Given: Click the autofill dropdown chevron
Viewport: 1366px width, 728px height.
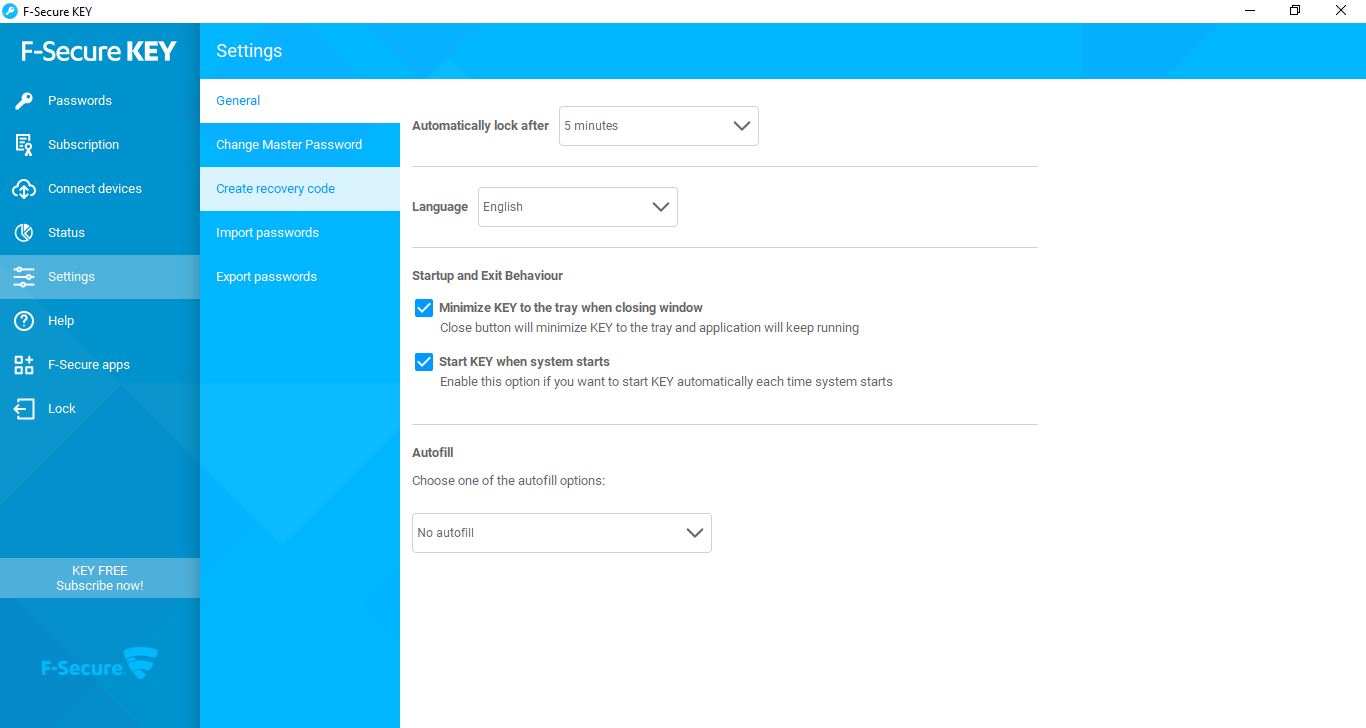Looking at the screenshot, I should (695, 533).
